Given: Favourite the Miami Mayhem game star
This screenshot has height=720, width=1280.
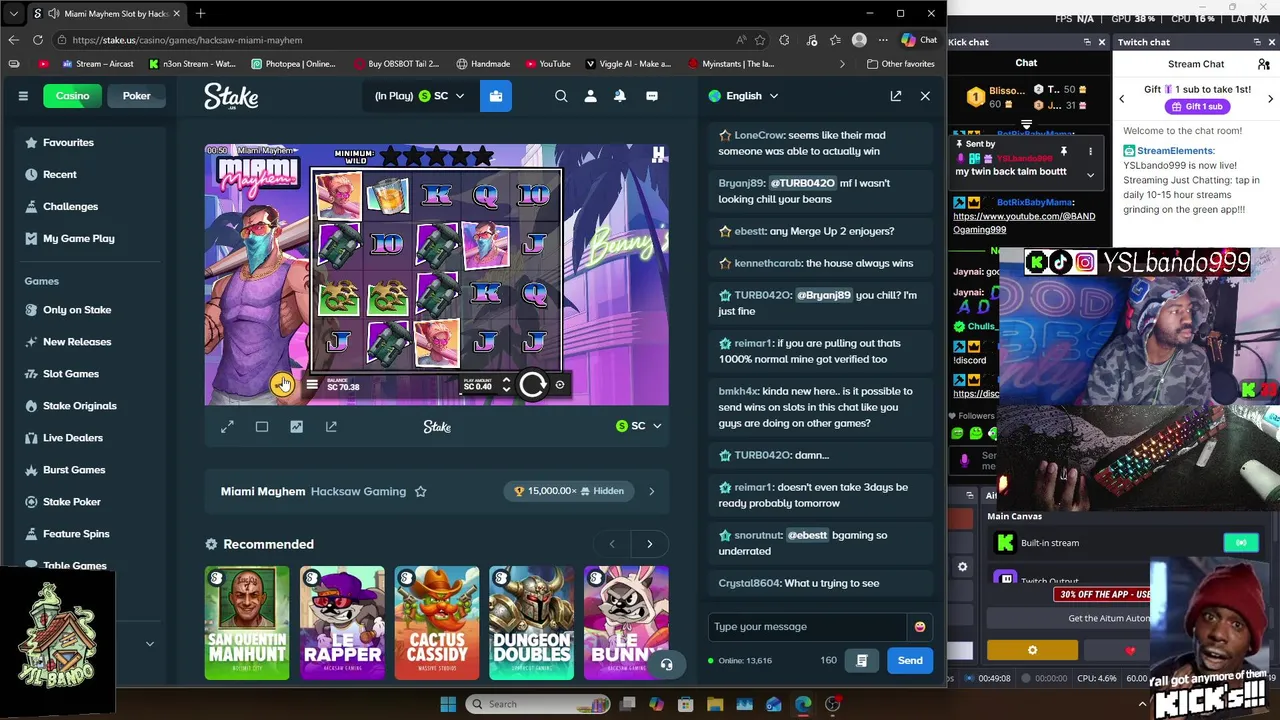Looking at the screenshot, I should 420,491.
